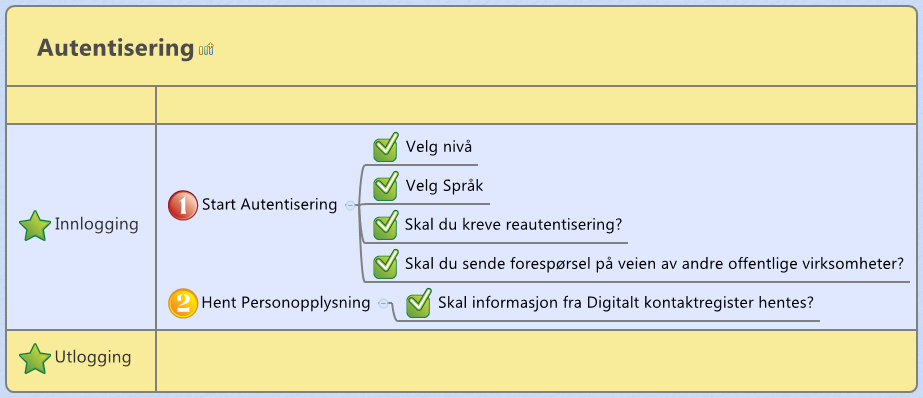The image size is (923, 398).
Task: Toggle checkmark on offentlige virksomheter question
Action: pyautogui.click(x=386, y=264)
